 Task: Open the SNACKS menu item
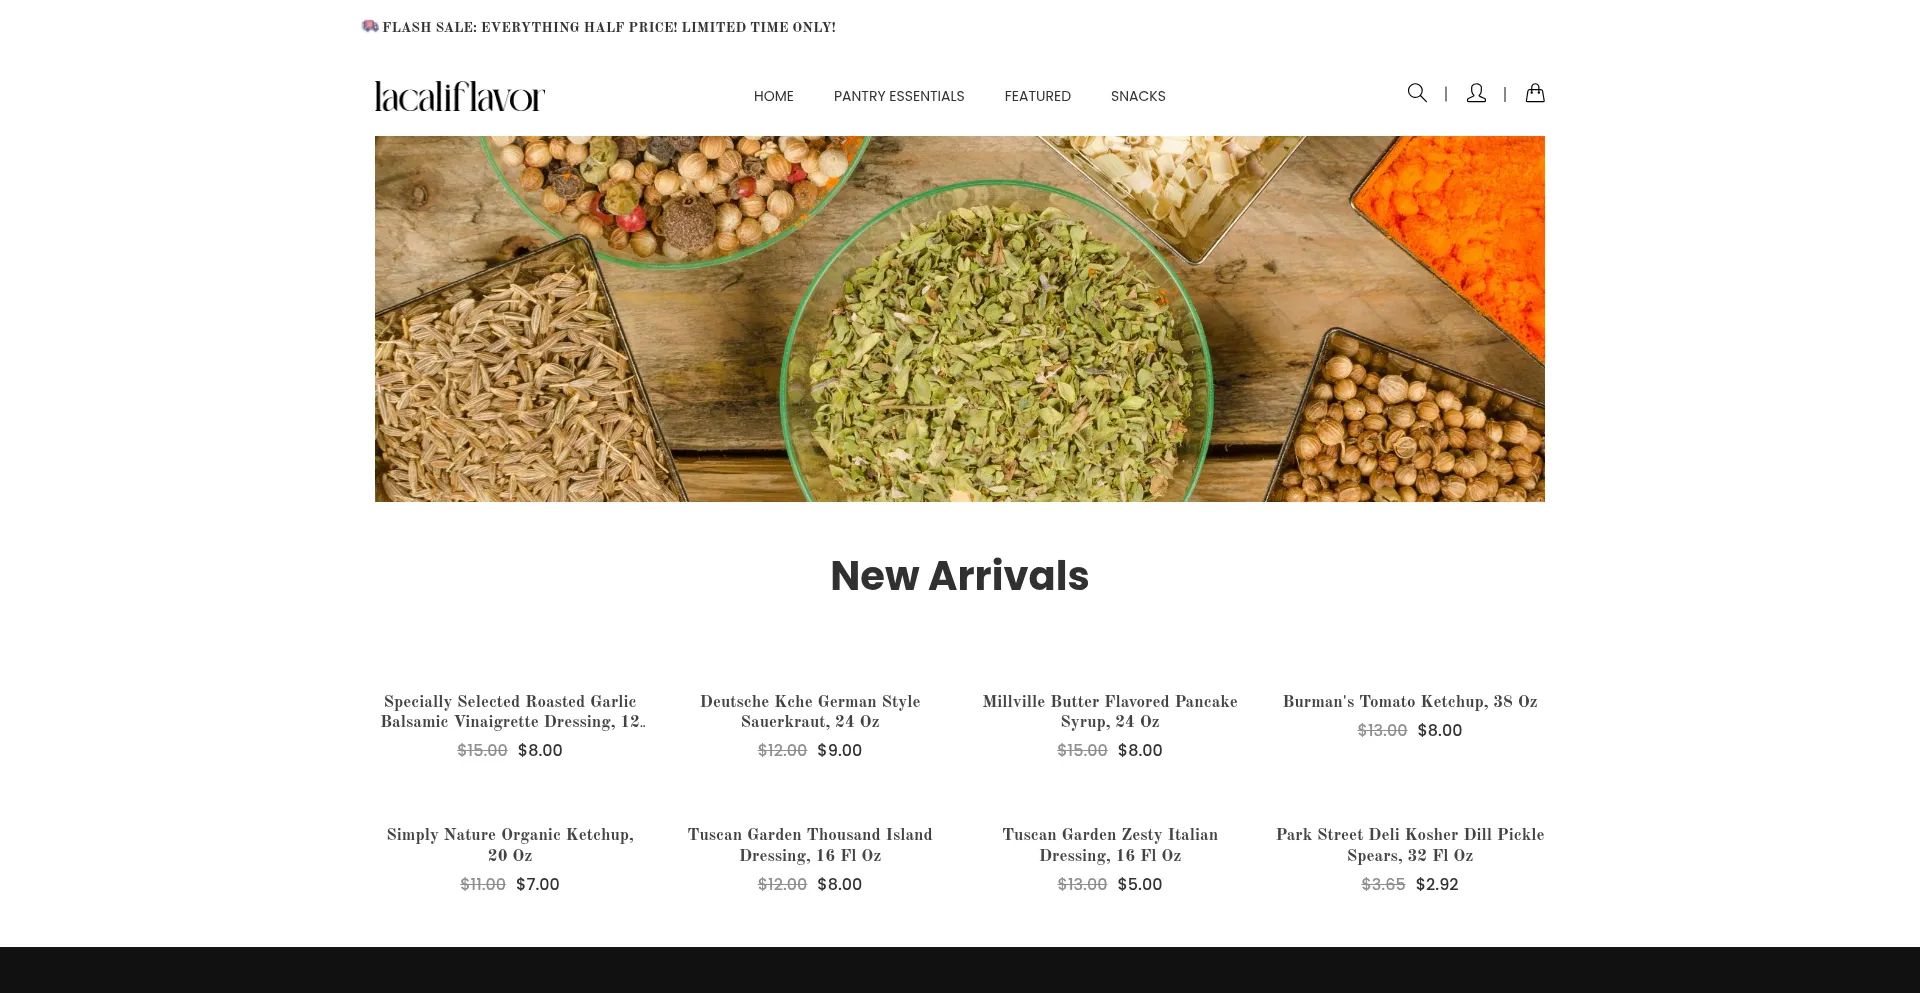click(1138, 96)
